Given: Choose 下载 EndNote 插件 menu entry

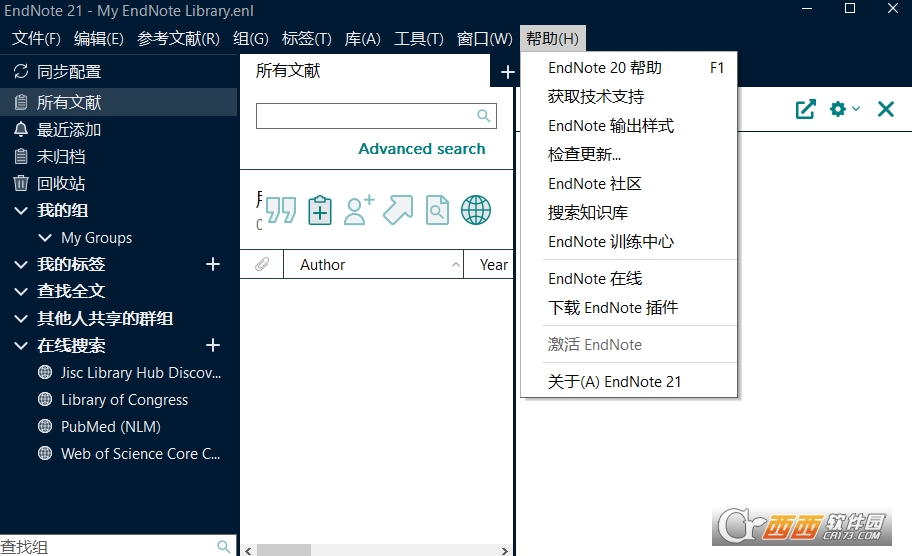Looking at the screenshot, I should [629, 308].
